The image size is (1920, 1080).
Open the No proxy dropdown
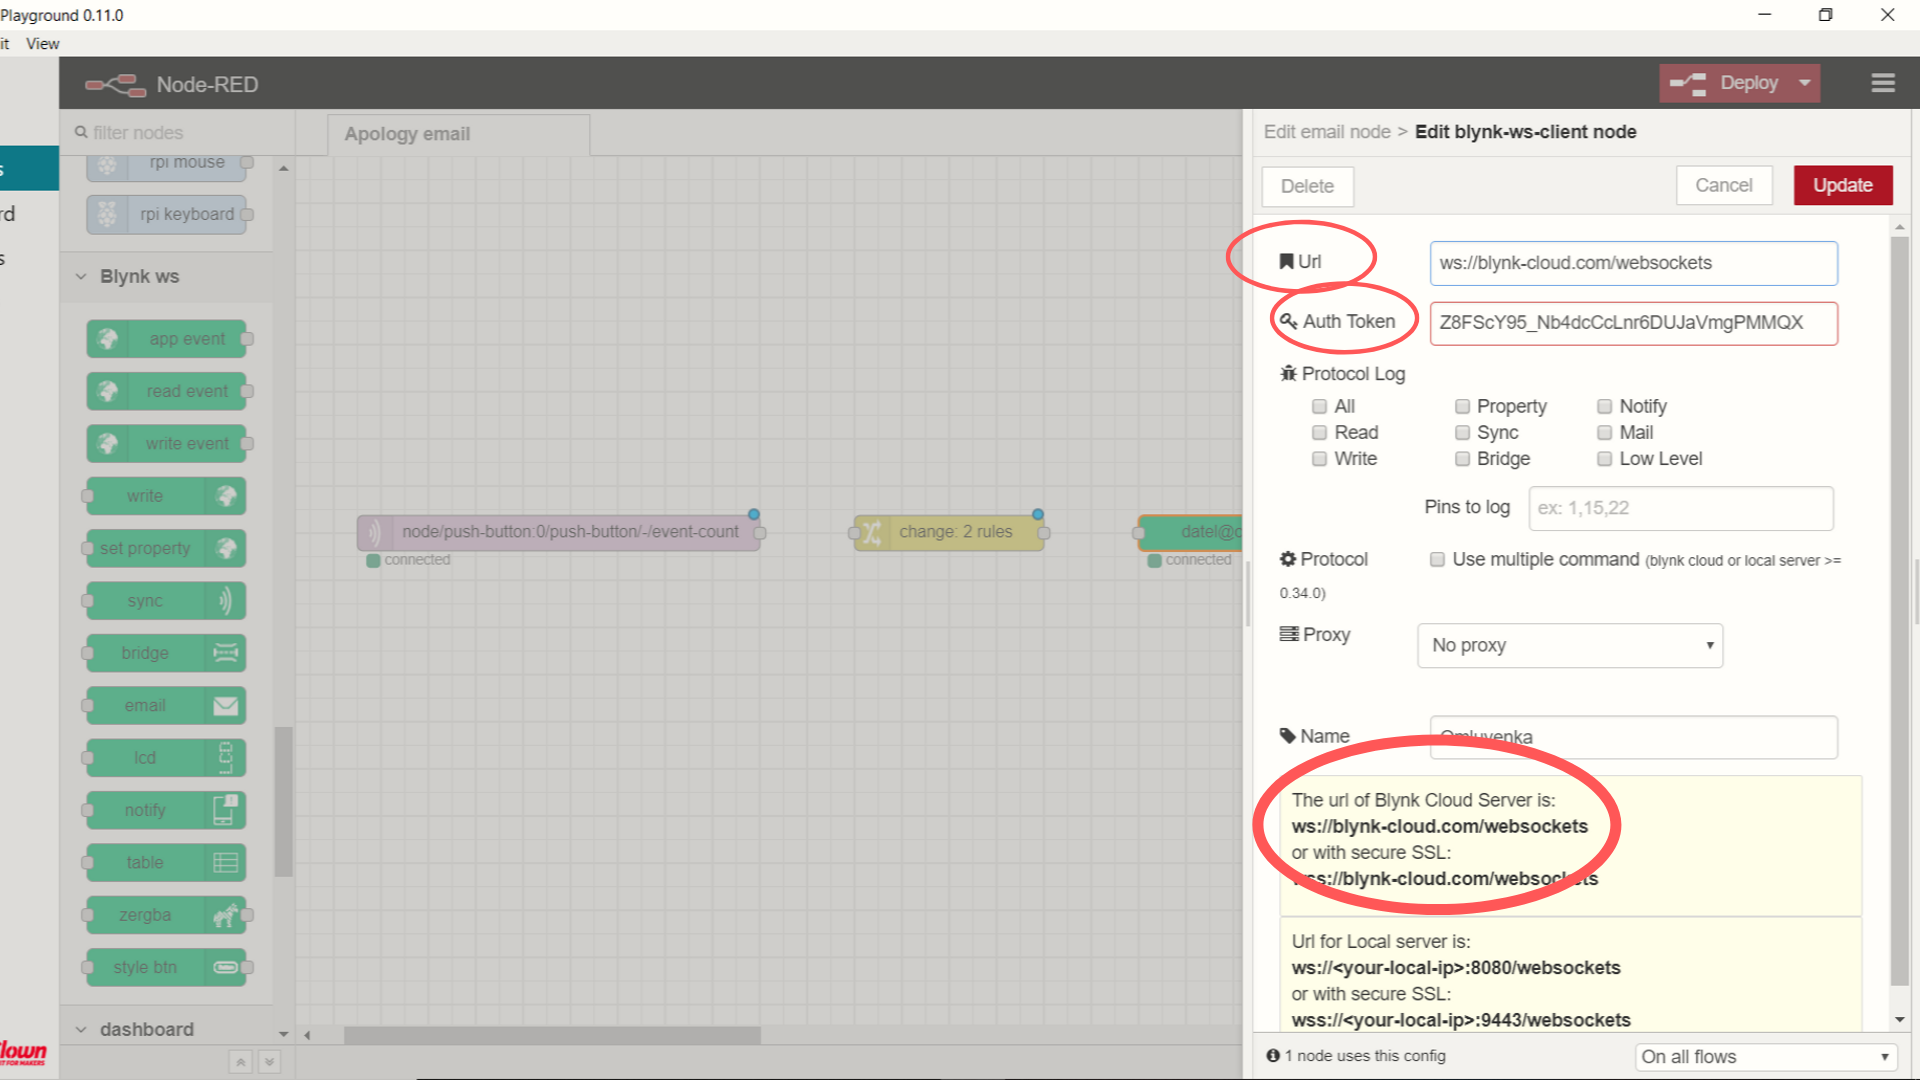1570,645
